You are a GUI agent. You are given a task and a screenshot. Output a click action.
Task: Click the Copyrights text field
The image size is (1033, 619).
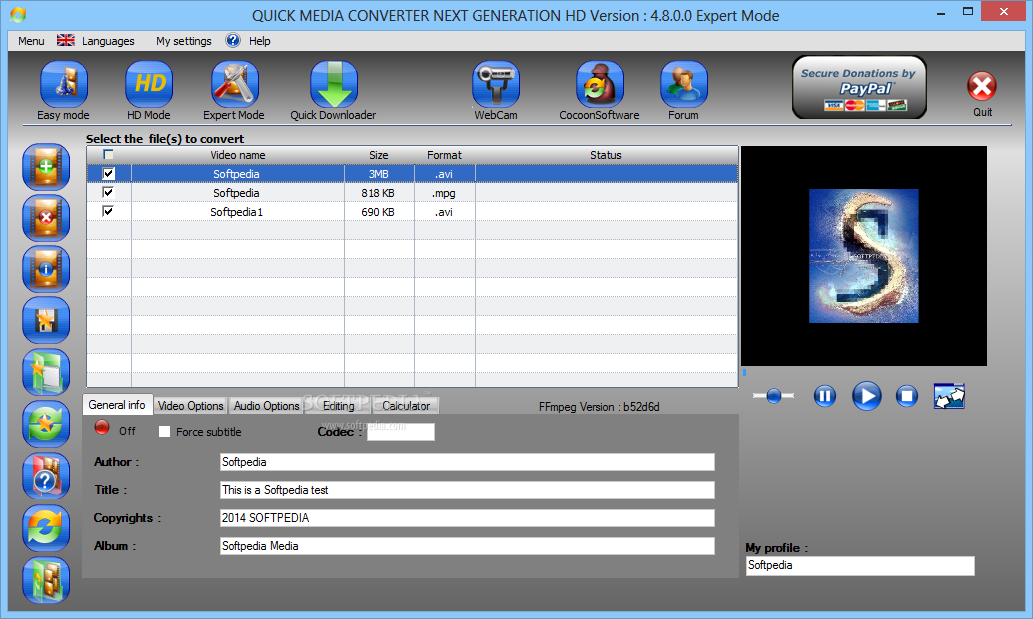pos(467,518)
